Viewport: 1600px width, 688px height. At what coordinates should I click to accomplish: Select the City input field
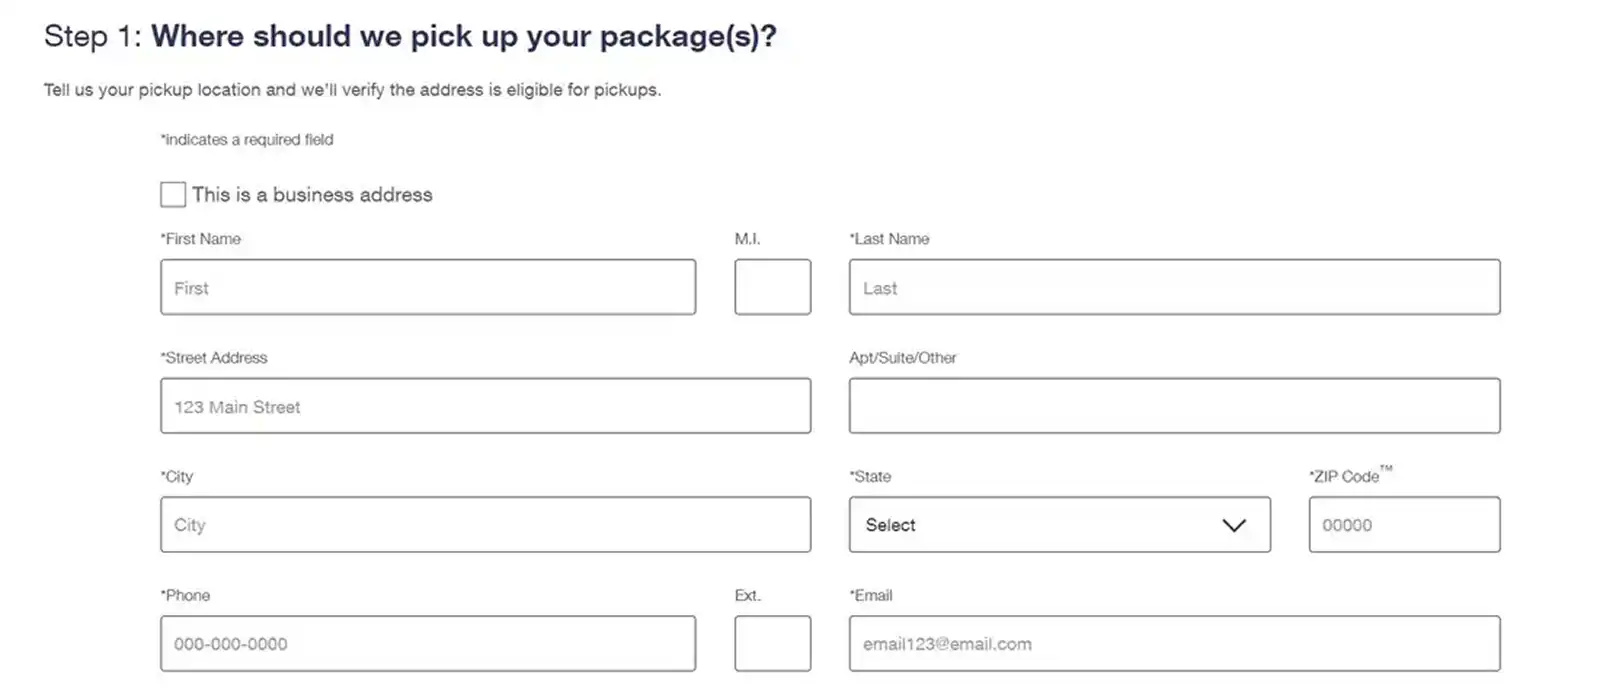[485, 525]
